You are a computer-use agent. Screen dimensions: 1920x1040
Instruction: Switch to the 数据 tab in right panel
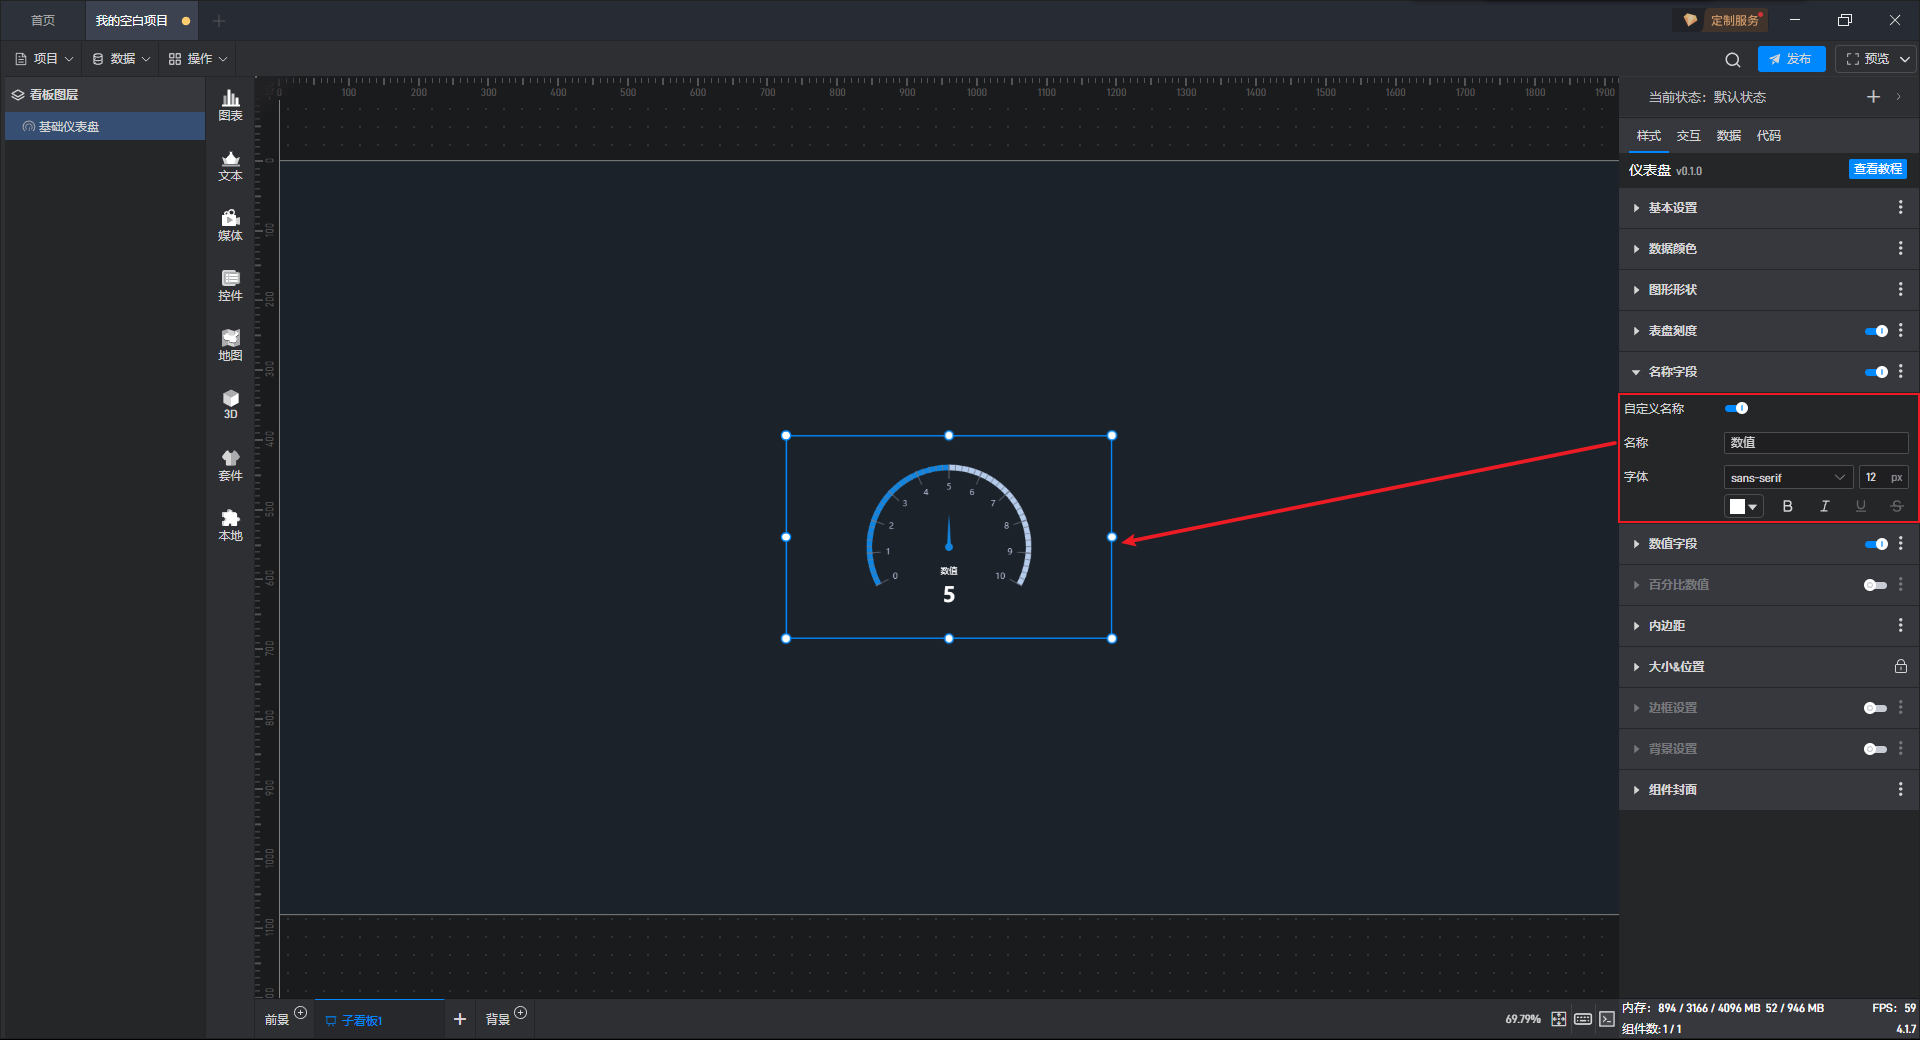1728,136
